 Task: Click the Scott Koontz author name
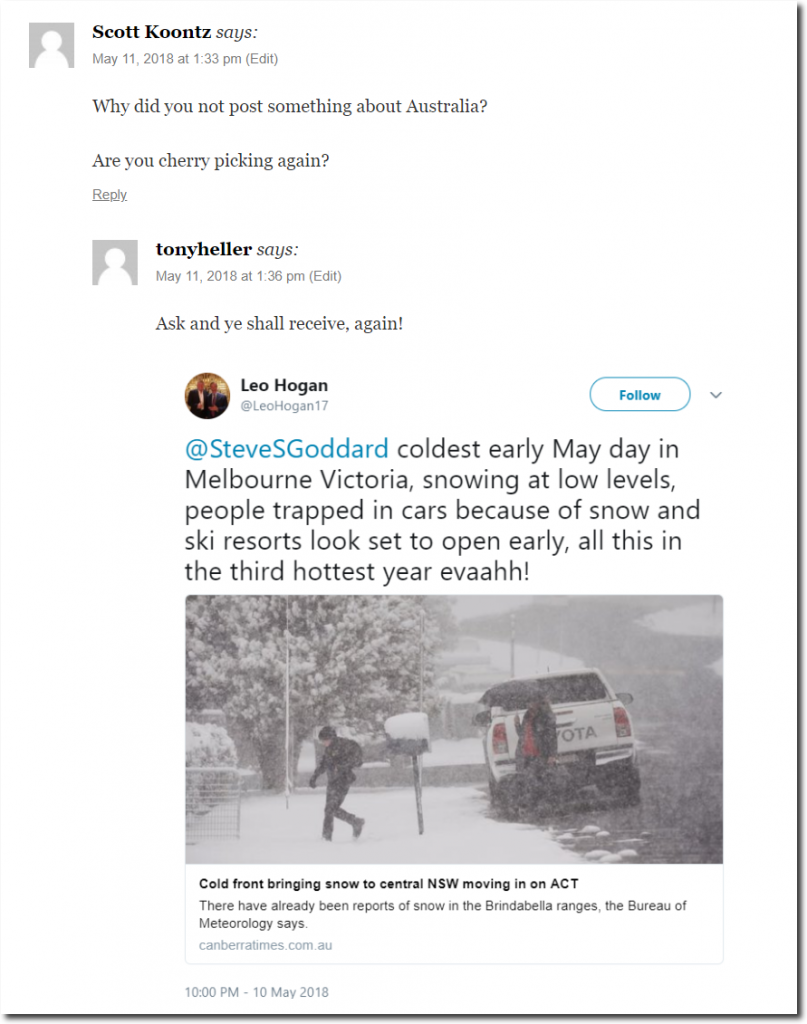pyautogui.click(x=151, y=32)
